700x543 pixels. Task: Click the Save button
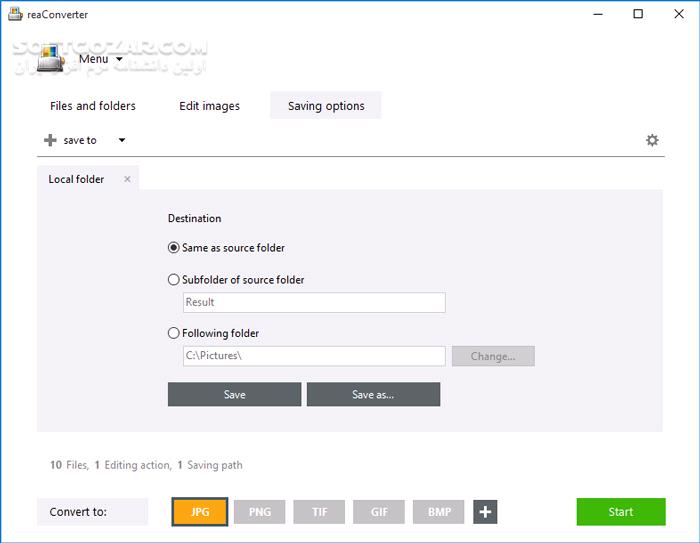point(234,394)
